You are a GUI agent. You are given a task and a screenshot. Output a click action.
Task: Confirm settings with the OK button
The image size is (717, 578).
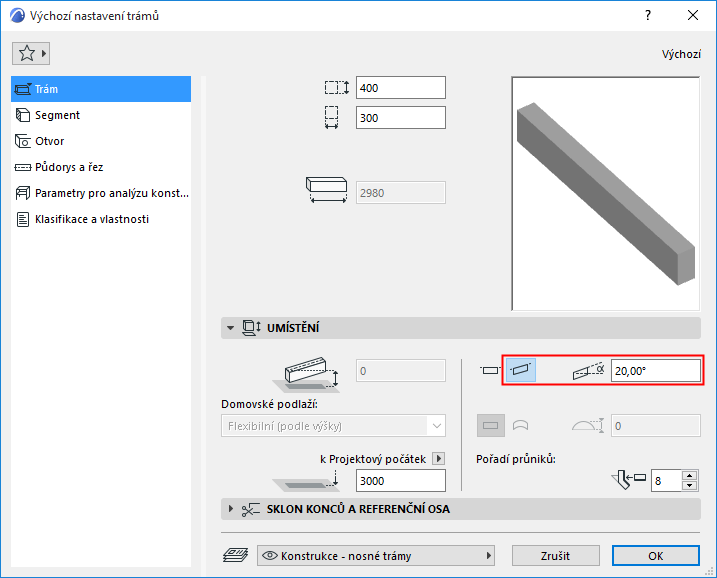656,556
